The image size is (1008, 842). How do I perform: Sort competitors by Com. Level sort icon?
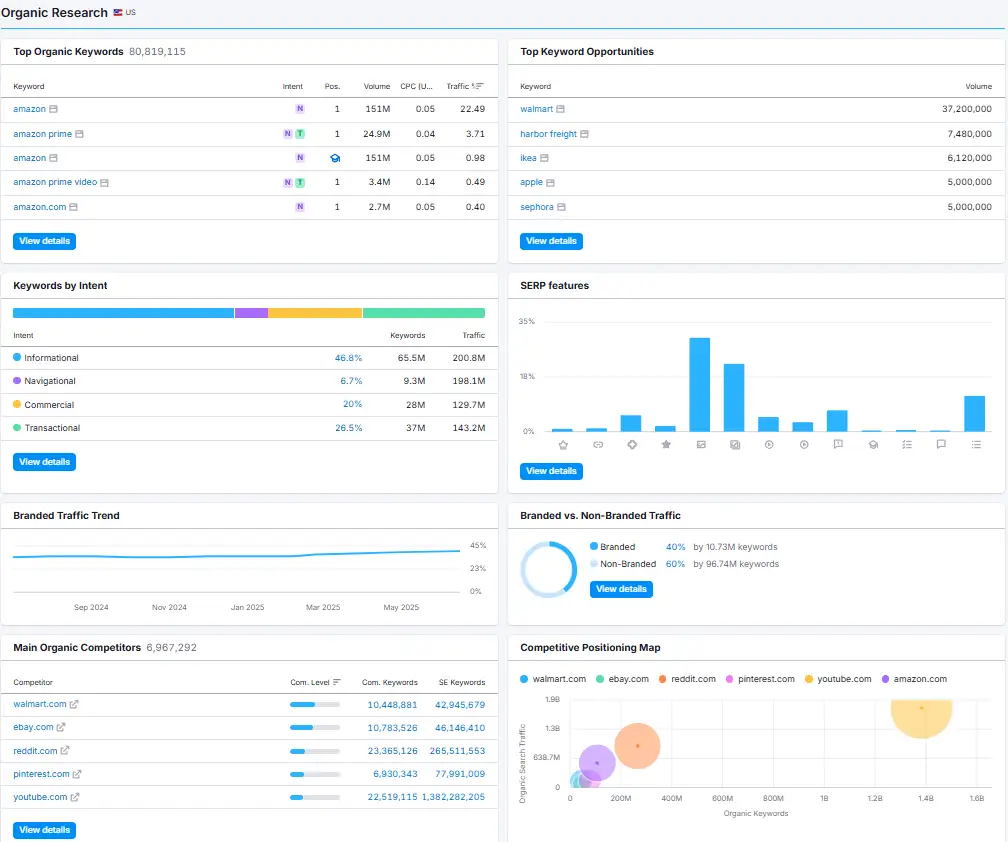tap(337, 682)
